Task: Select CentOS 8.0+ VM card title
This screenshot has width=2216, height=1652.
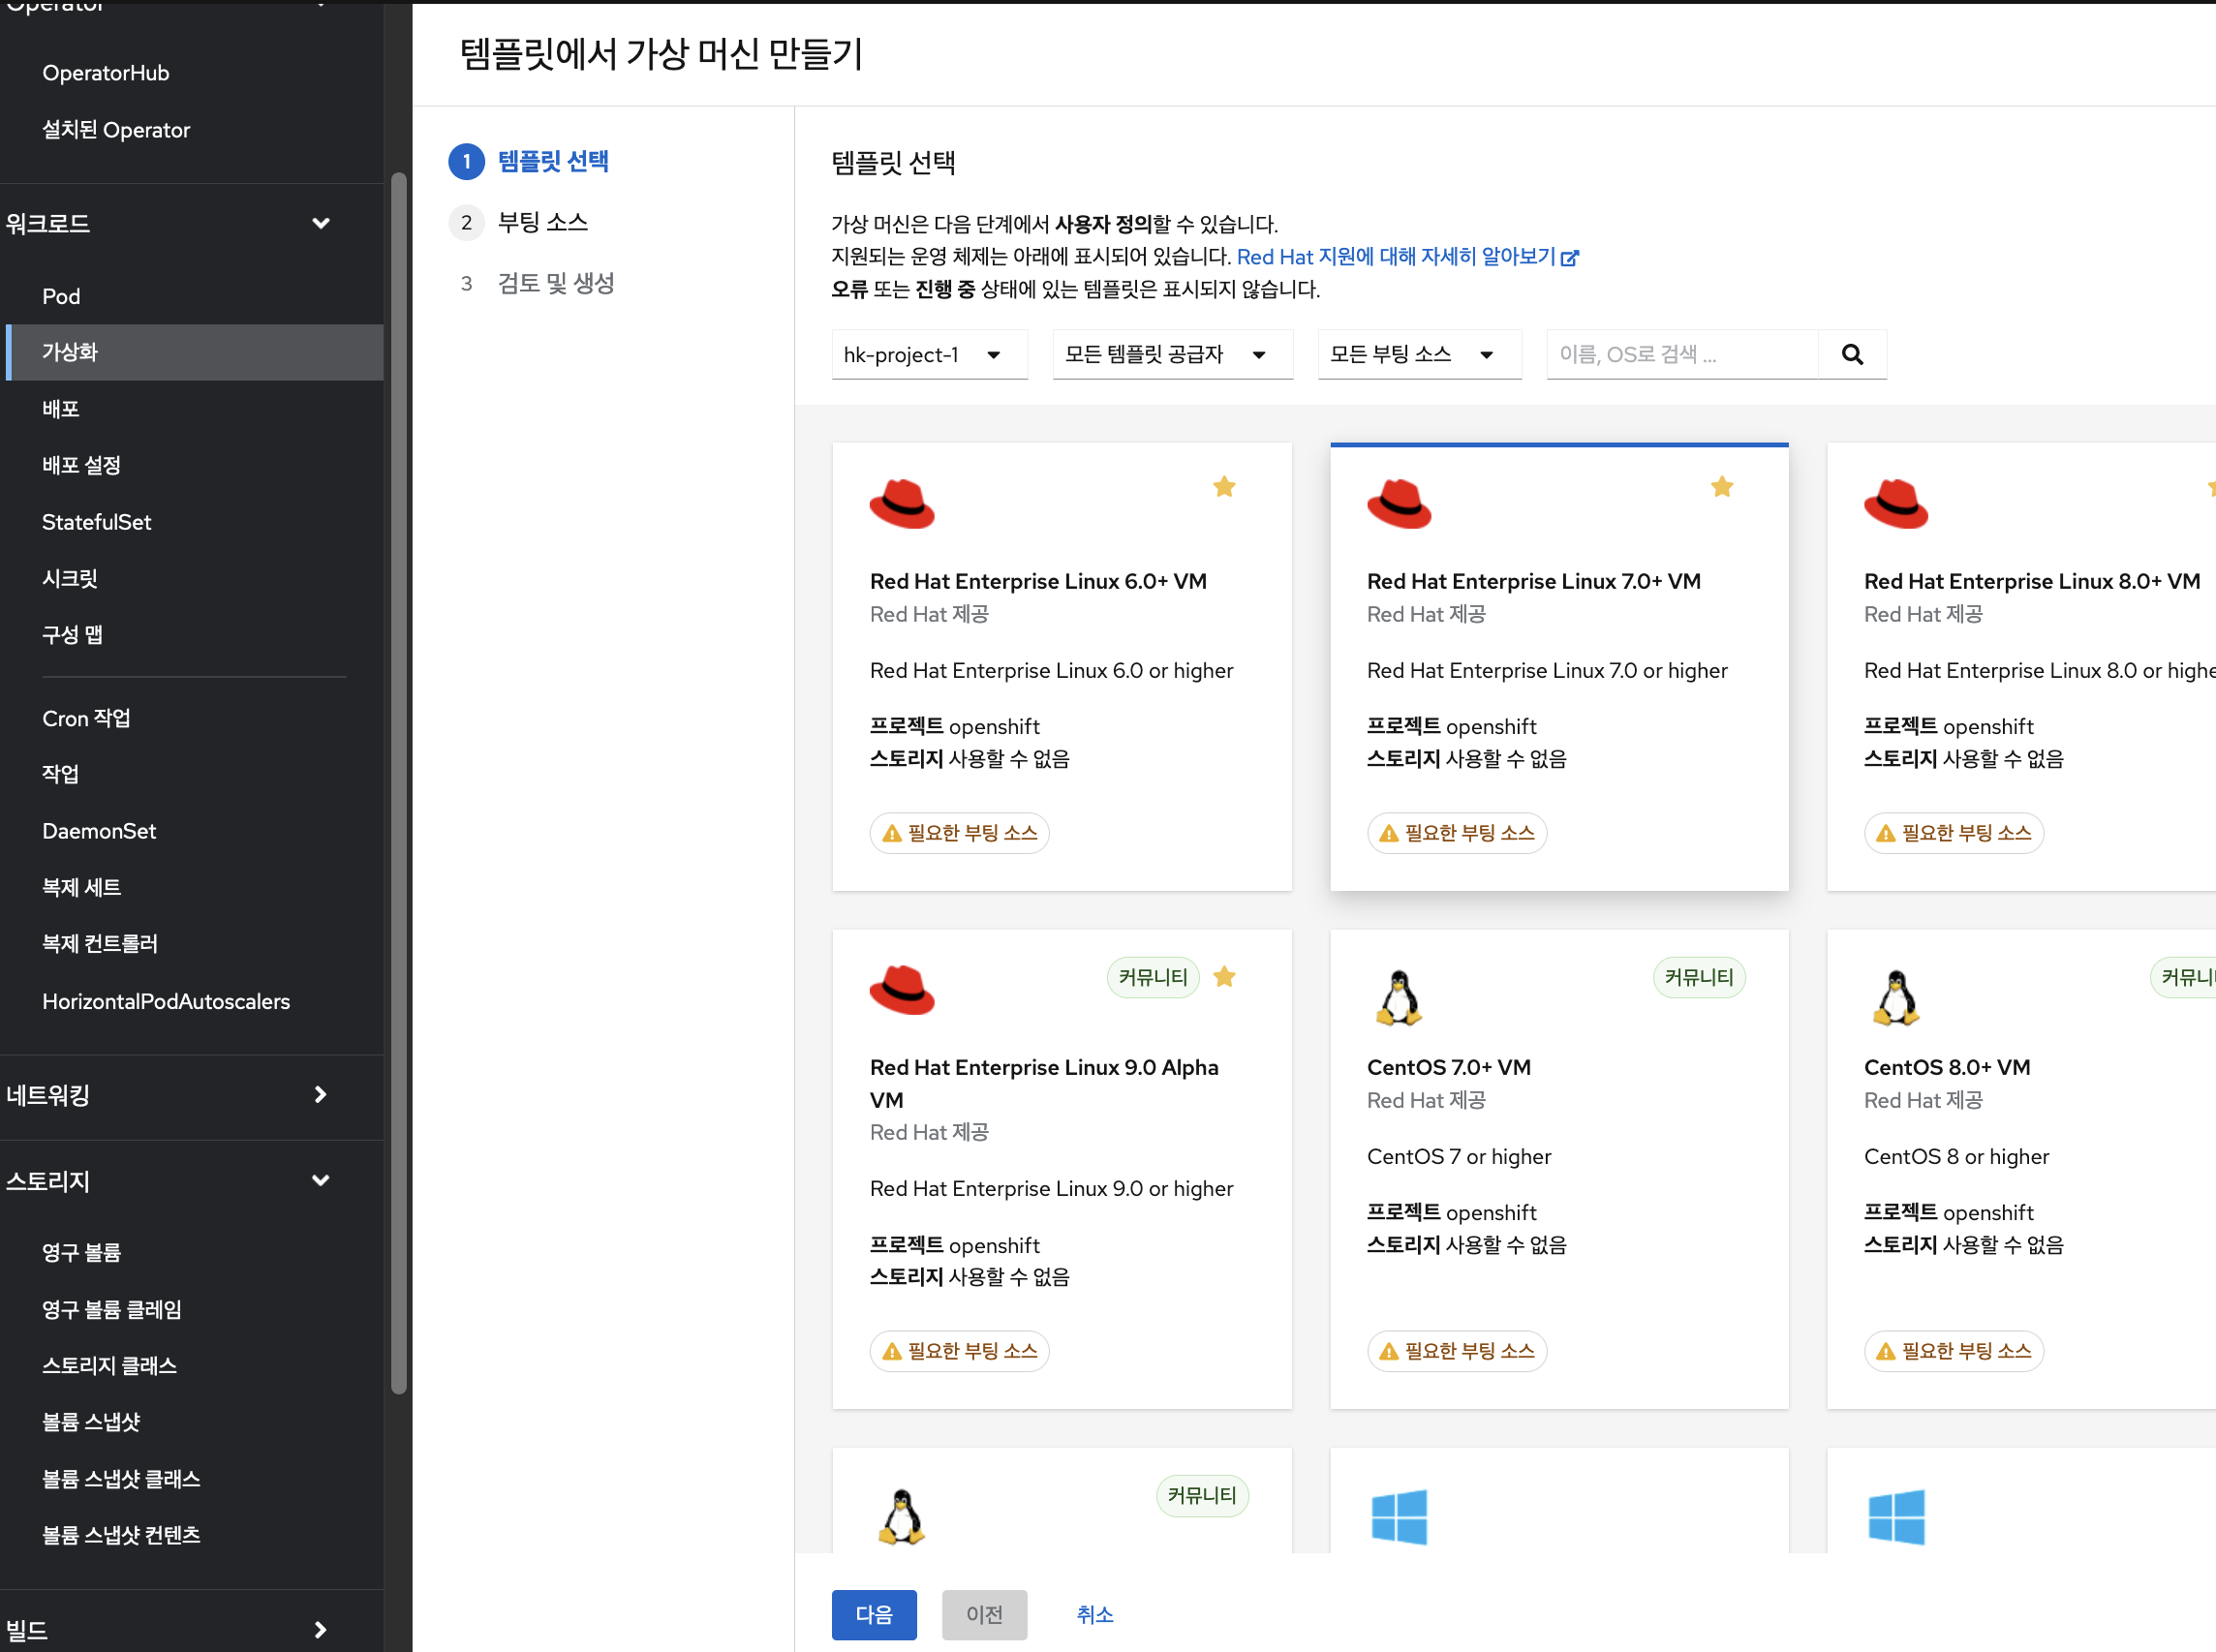Action: click(x=1947, y=1067)
